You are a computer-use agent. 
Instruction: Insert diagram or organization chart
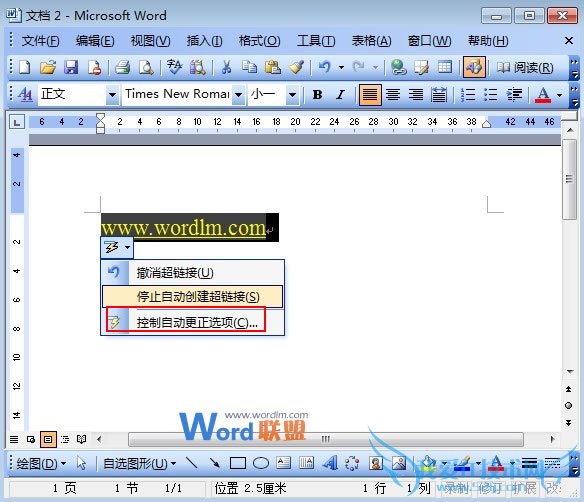(x=352, y=463)
